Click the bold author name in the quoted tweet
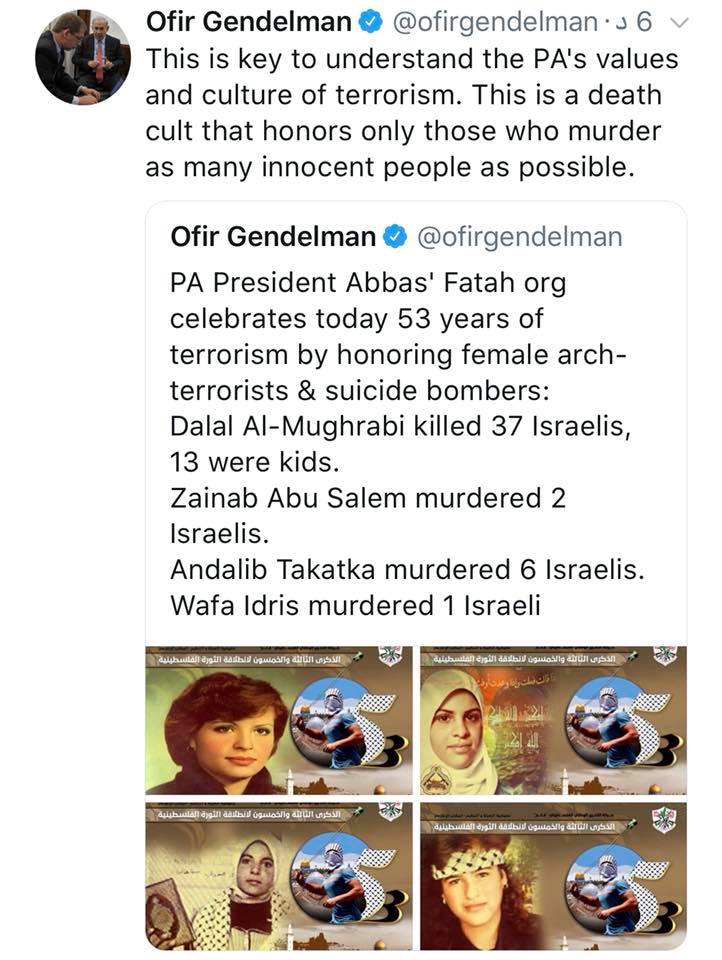Image resolution: width=722 pixels, height=960 pixels. pos(273,237)
